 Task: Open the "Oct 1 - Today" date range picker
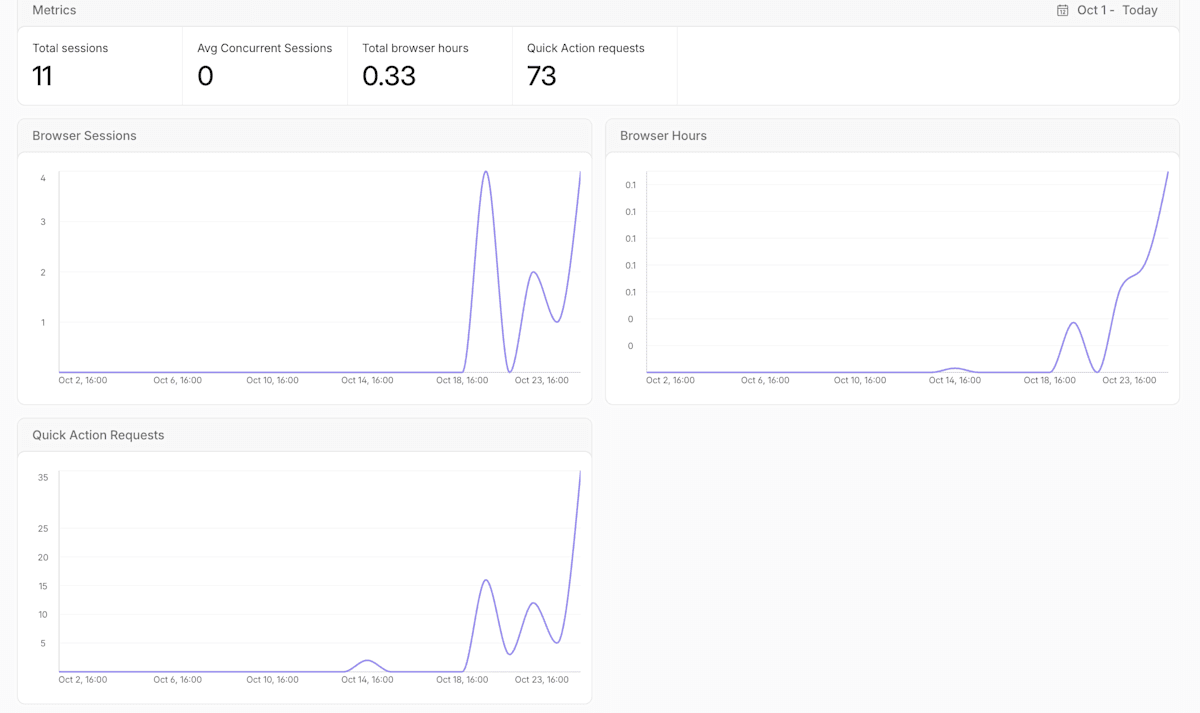pyautogui.click(x=1107, y=10)
